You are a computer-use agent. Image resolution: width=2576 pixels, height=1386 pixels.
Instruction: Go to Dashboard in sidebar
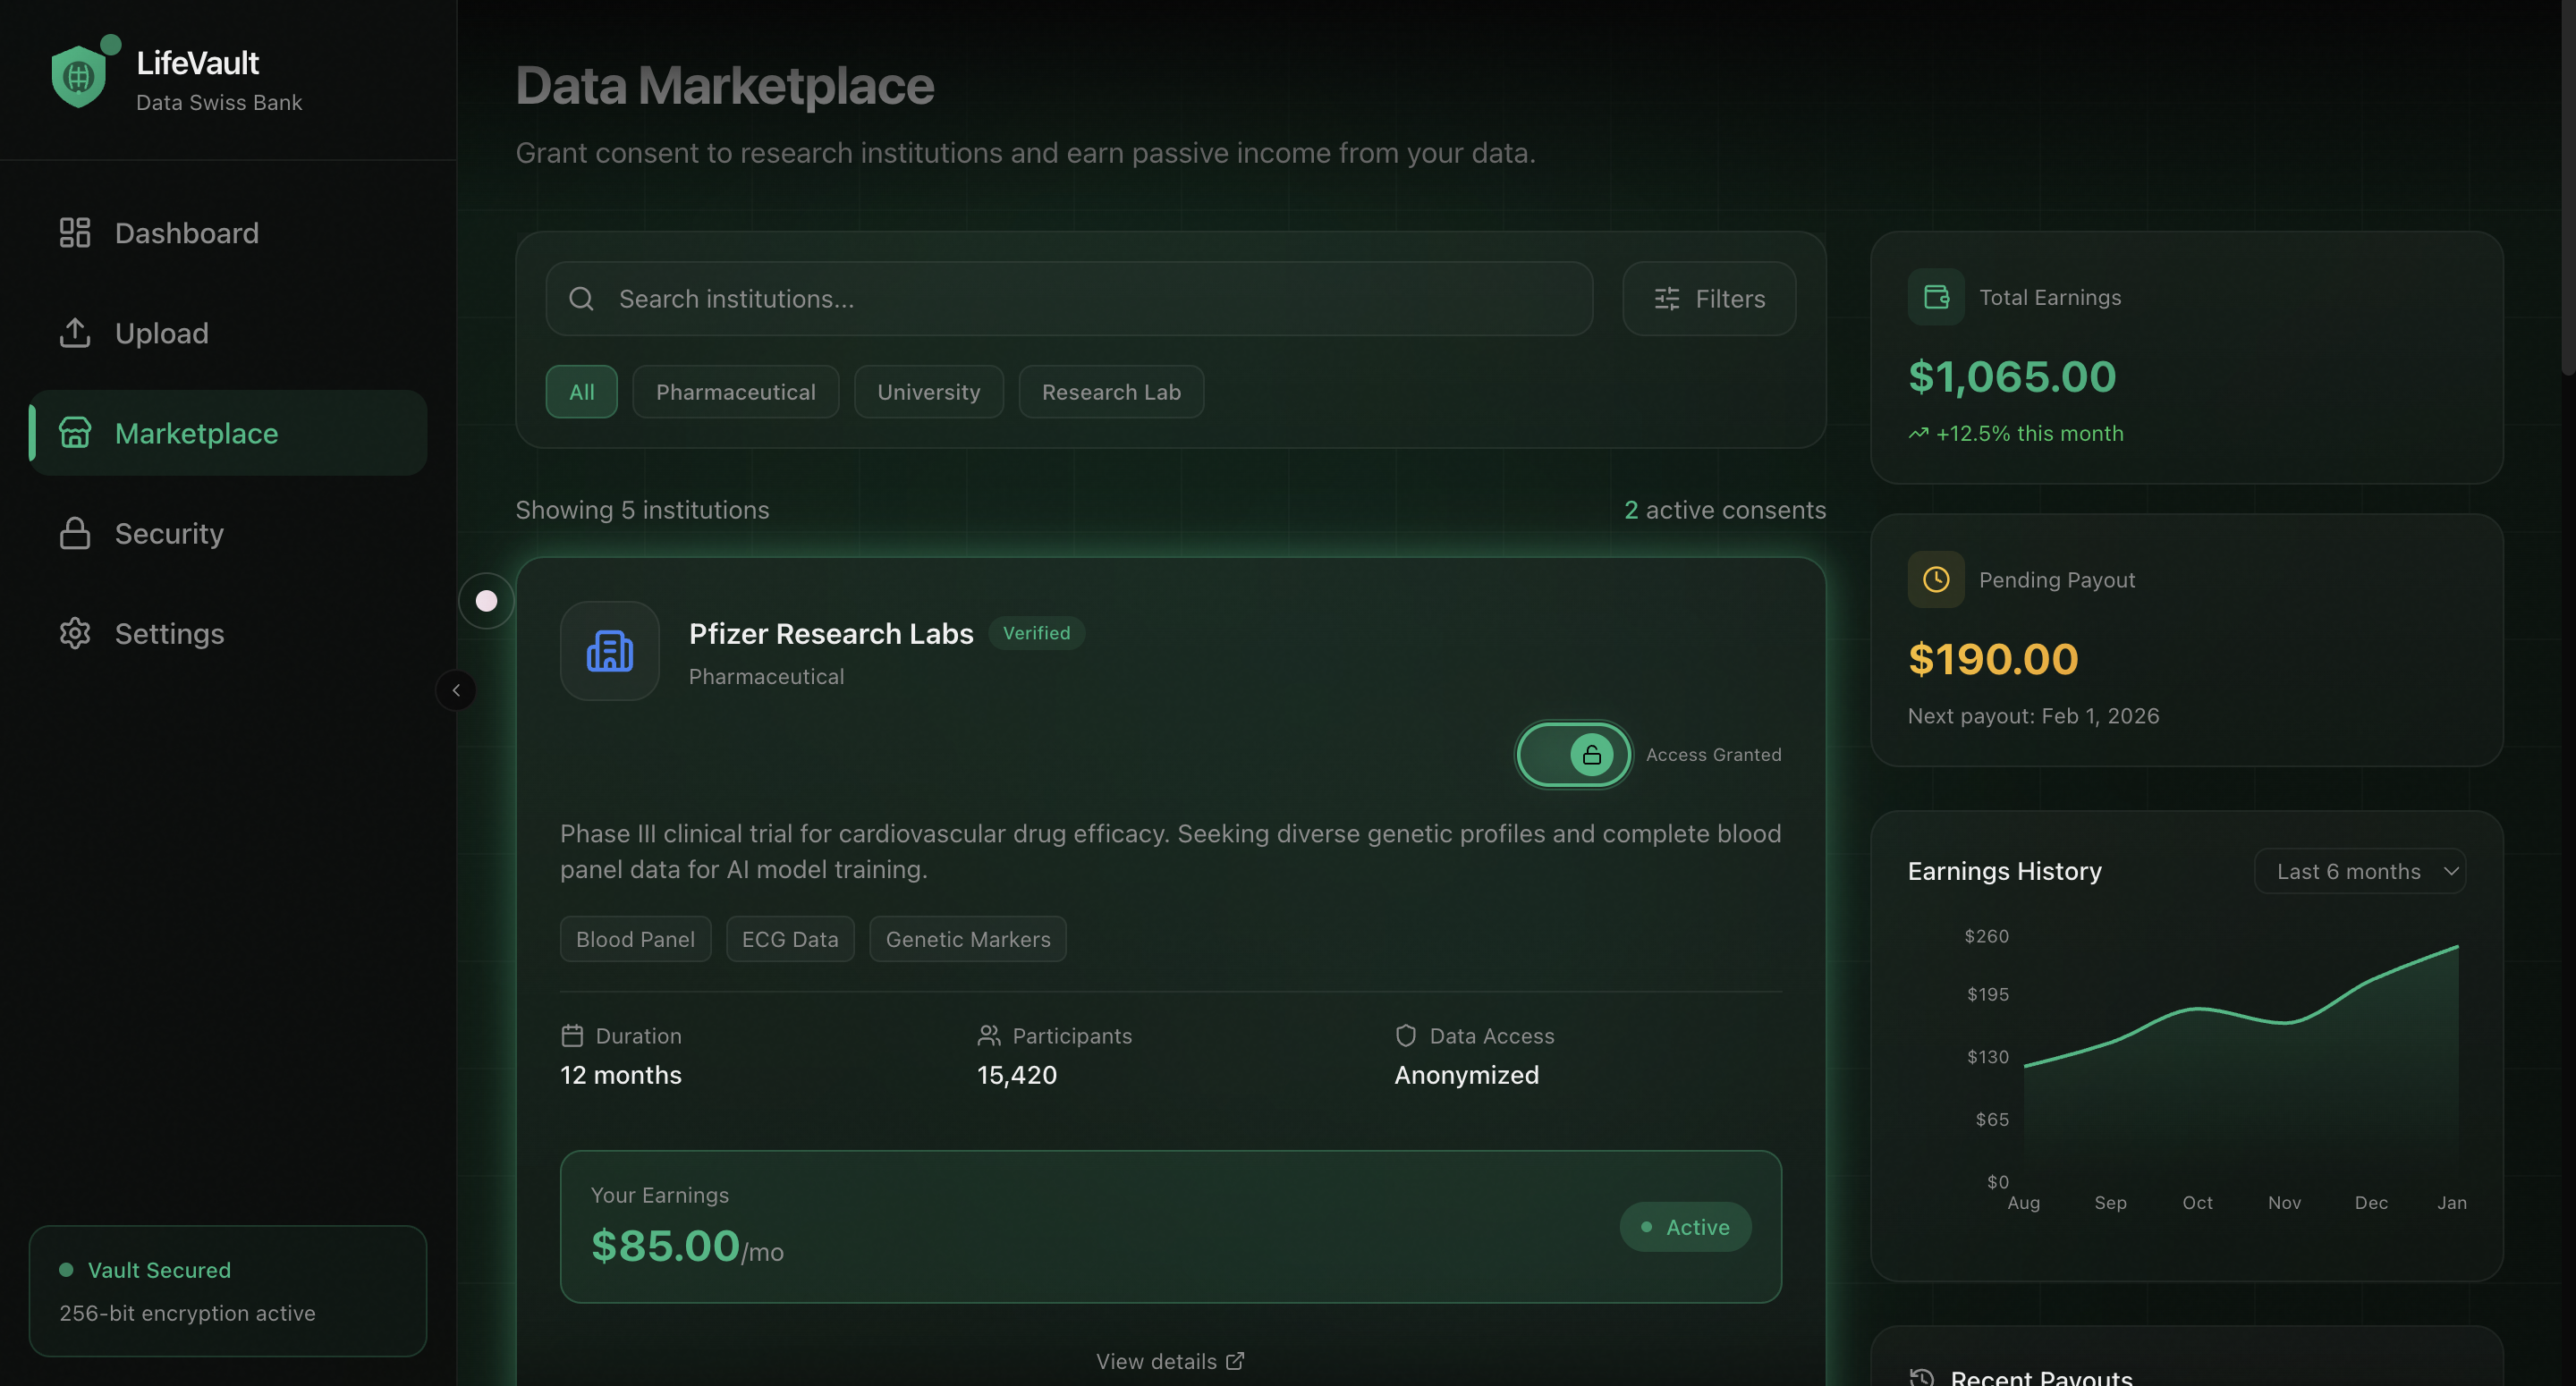point(186,233)
